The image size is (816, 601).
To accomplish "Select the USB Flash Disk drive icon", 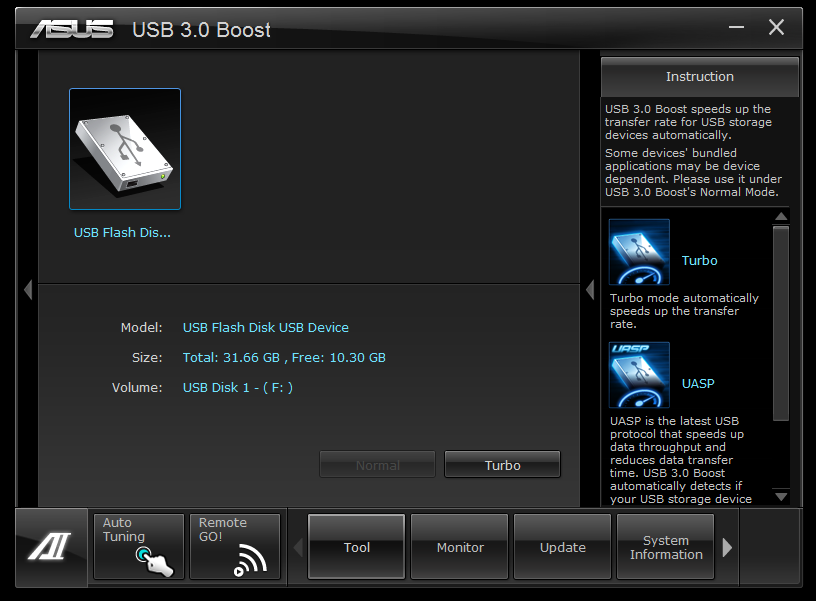I will [125, 149].
